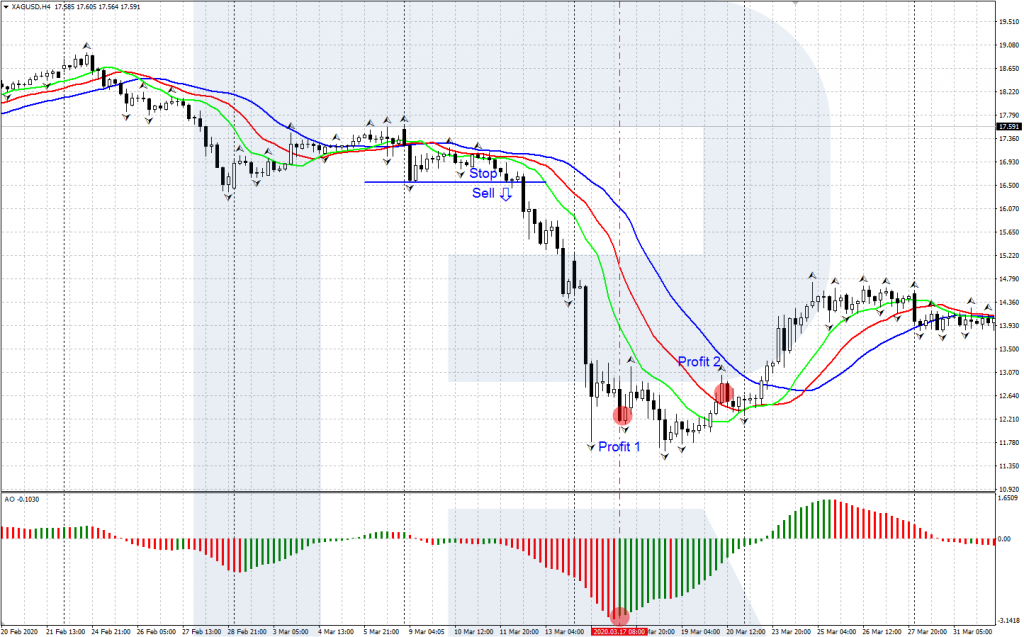1024x637 pixels.
Task: Click the red circle marker above Profit 1
Action: (x=622, y=415)
